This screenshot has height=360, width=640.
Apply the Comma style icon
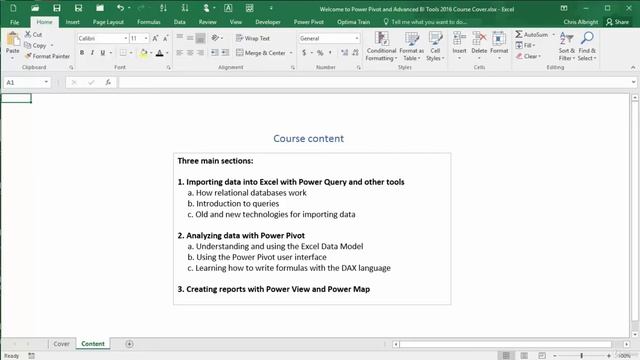330,53
